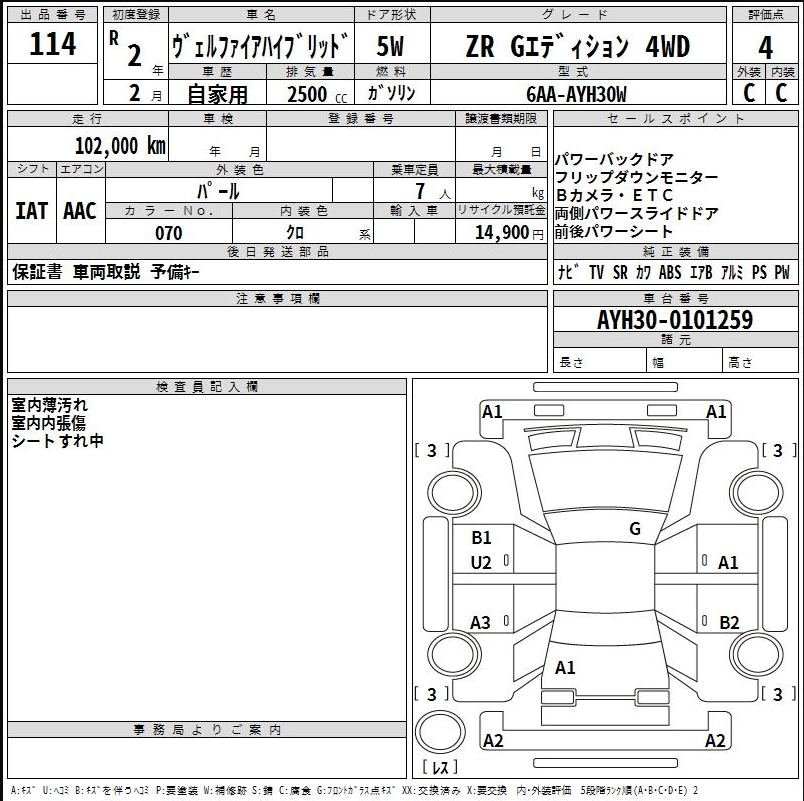Click the 内装 grade header
The height and width of the screenshot is (801, 804).
pos(782,72)
